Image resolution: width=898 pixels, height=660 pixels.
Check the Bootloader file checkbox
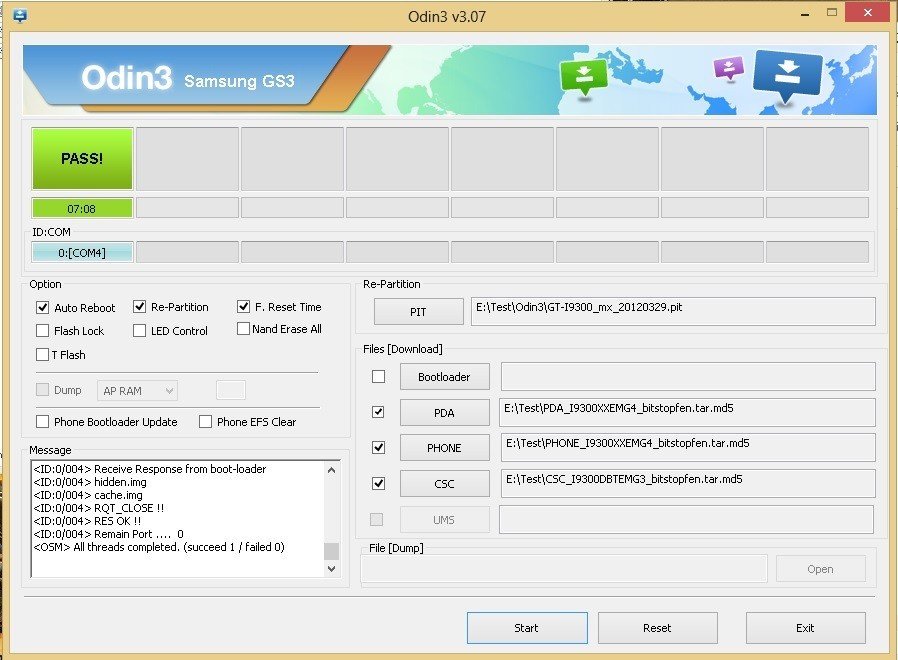pos(378,376)
